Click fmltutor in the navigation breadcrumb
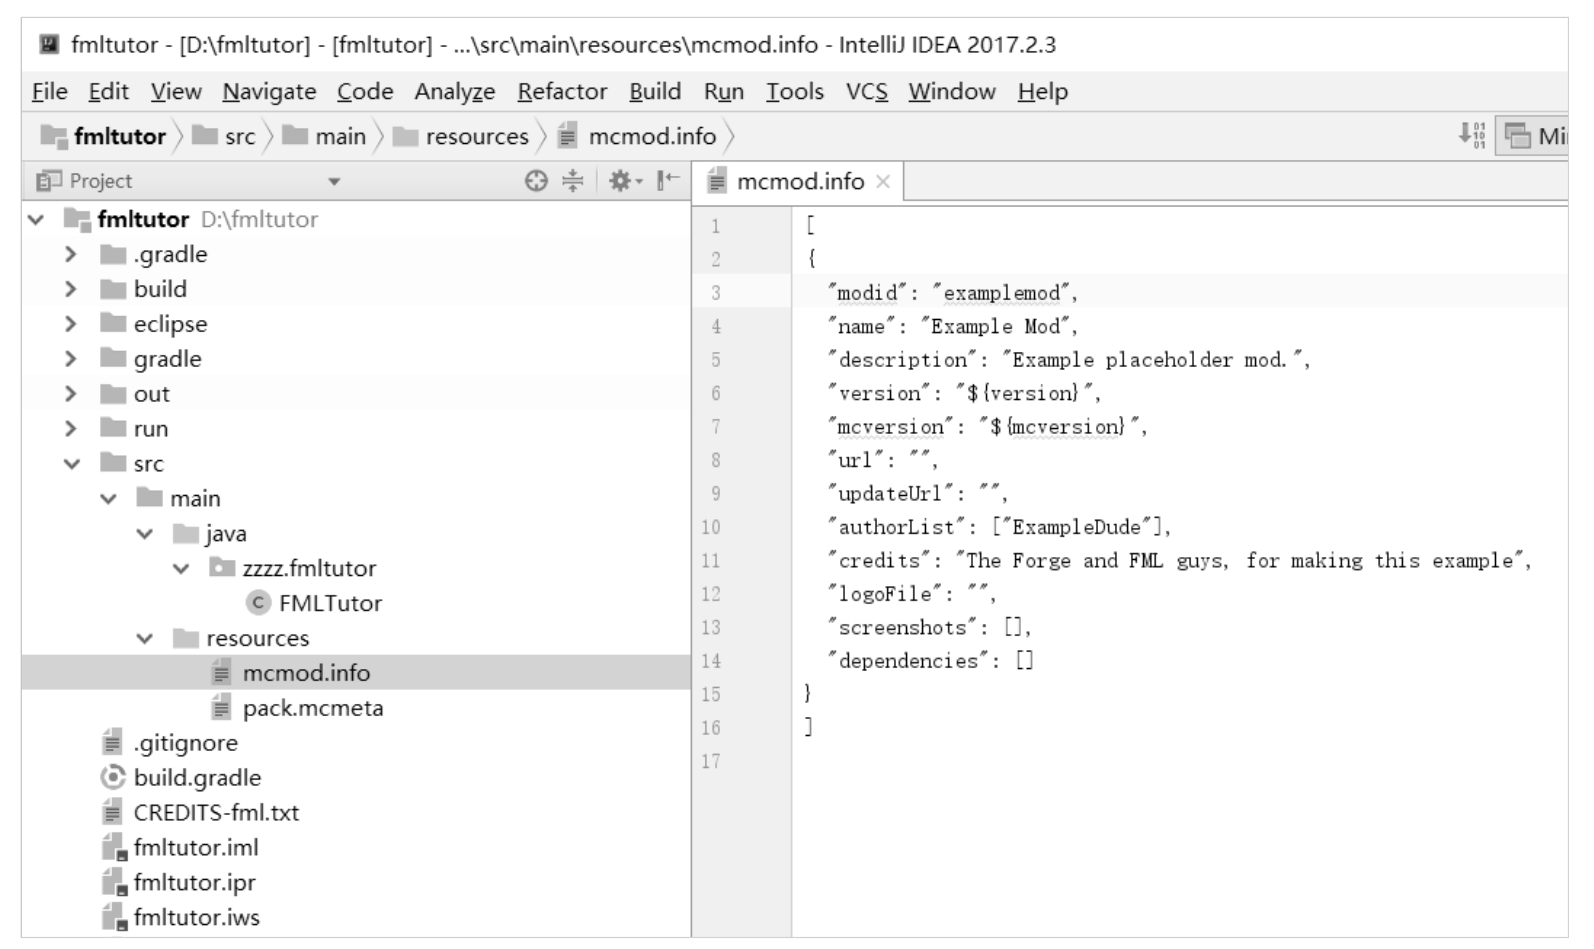The width and height of the screenshot is (1594, 949). coord(119,137)
